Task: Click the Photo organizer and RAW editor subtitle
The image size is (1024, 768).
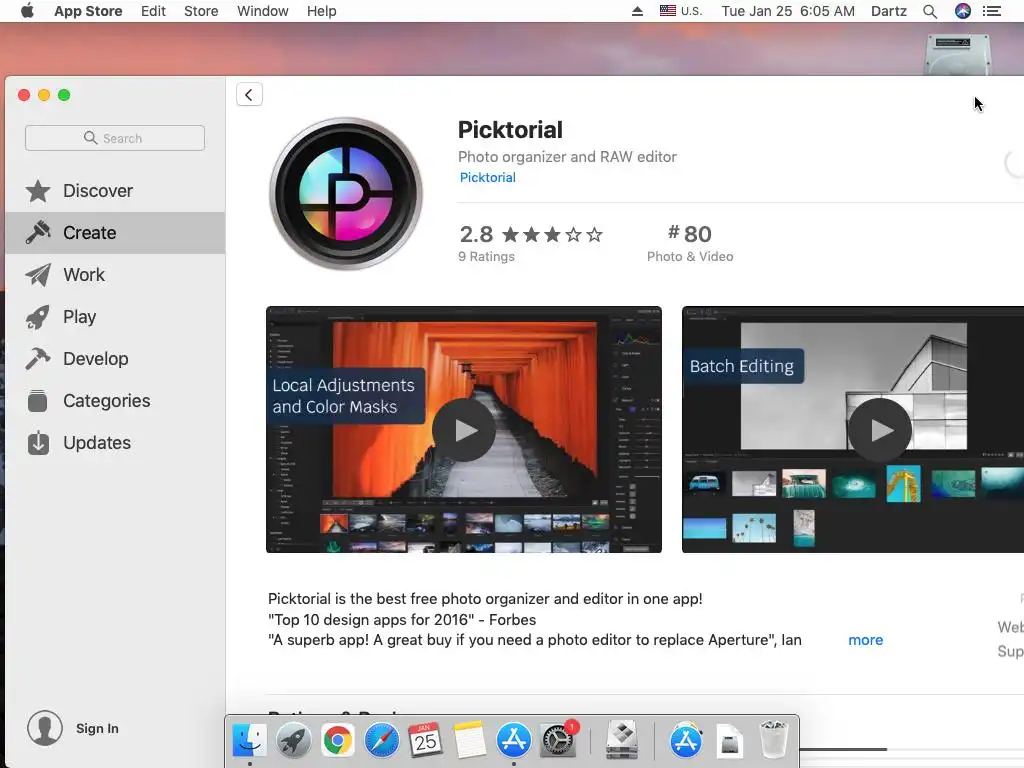Action: [567, 157]
